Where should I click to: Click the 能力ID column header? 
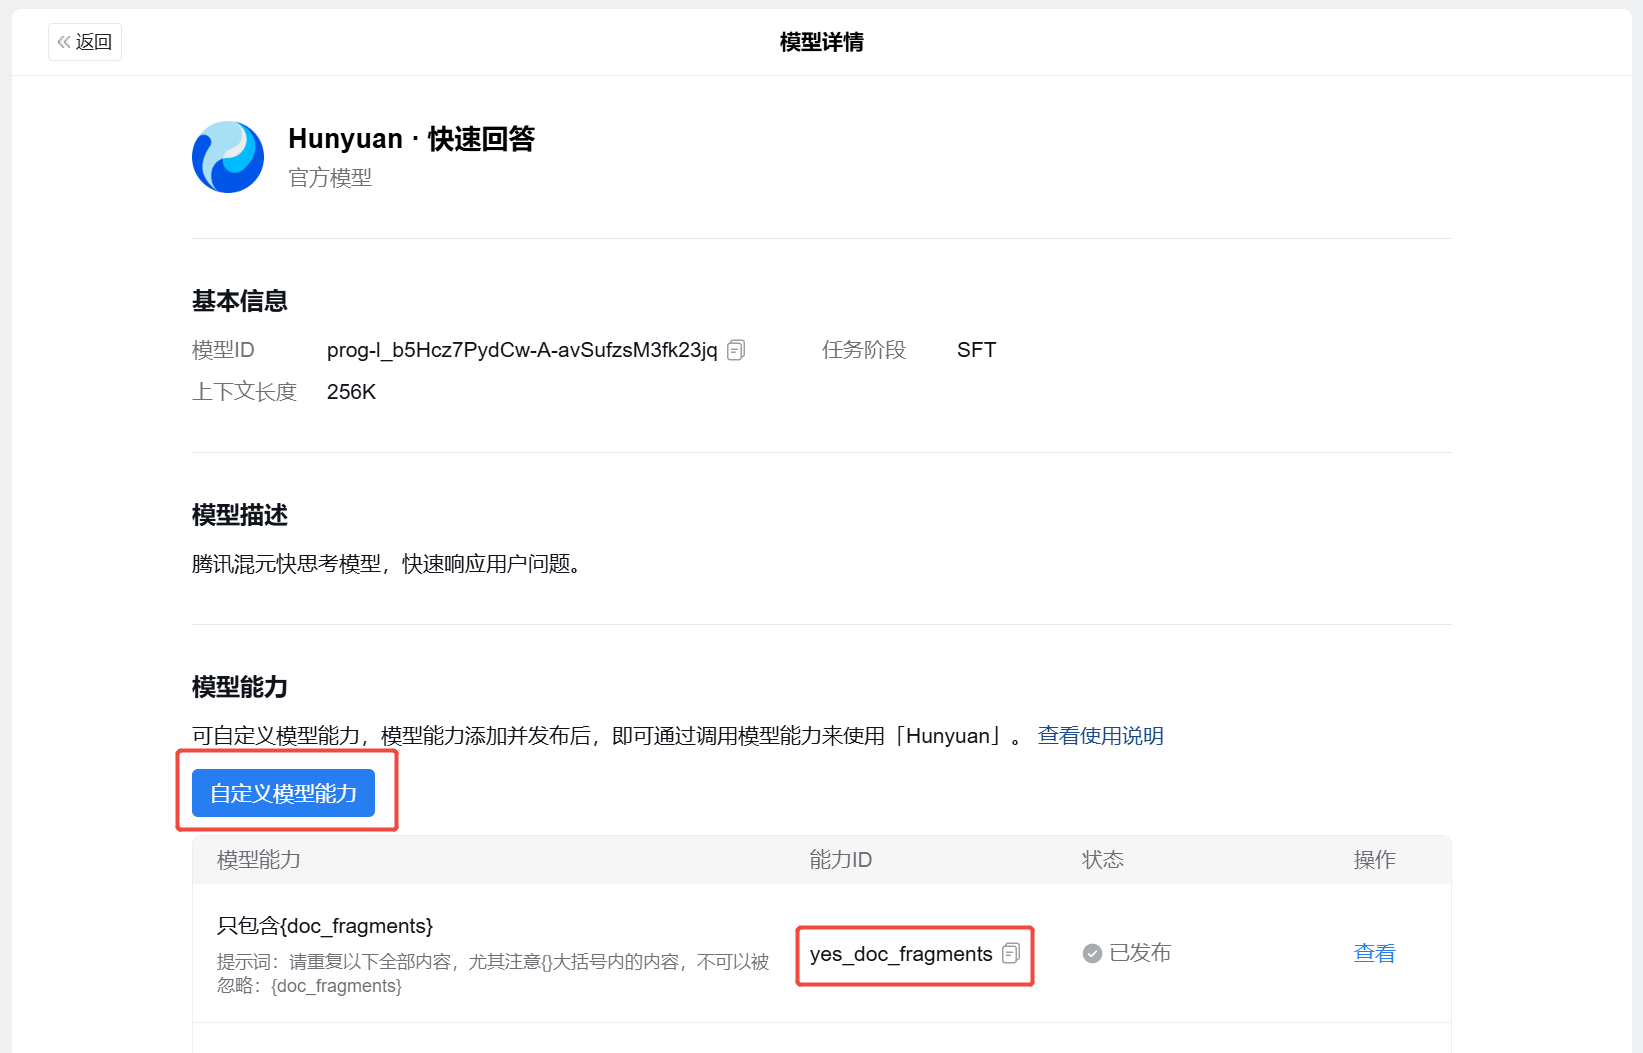(841, 860)
